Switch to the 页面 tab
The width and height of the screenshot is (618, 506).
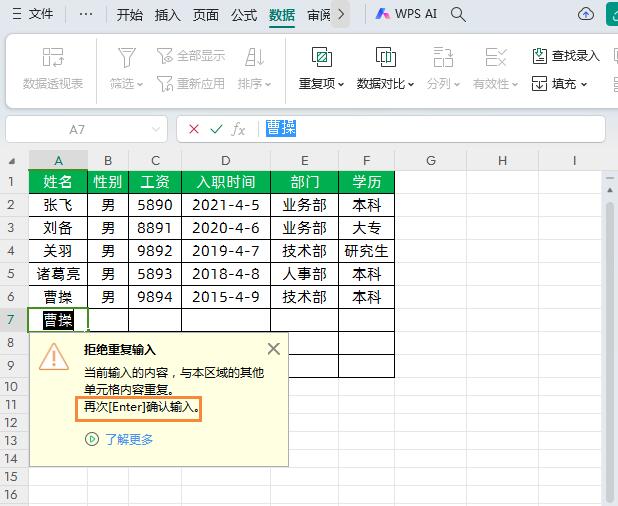[206, 15]
